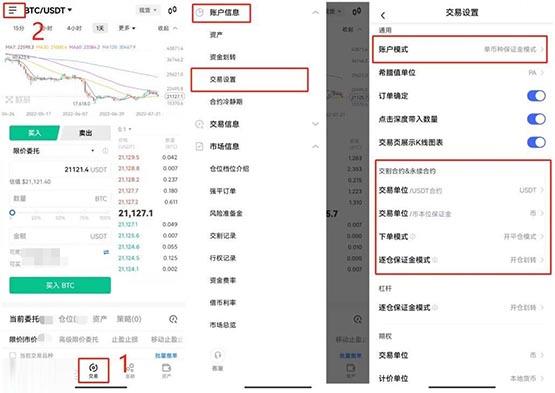Tap the swap arrows icon beside available balance
This screenshot has width=555, height=393.
(106, 252)
